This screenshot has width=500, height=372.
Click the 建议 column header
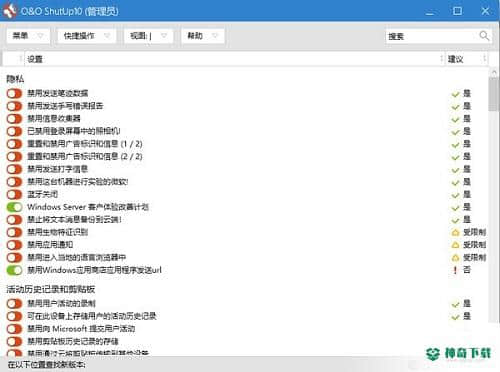coord(466,59)
